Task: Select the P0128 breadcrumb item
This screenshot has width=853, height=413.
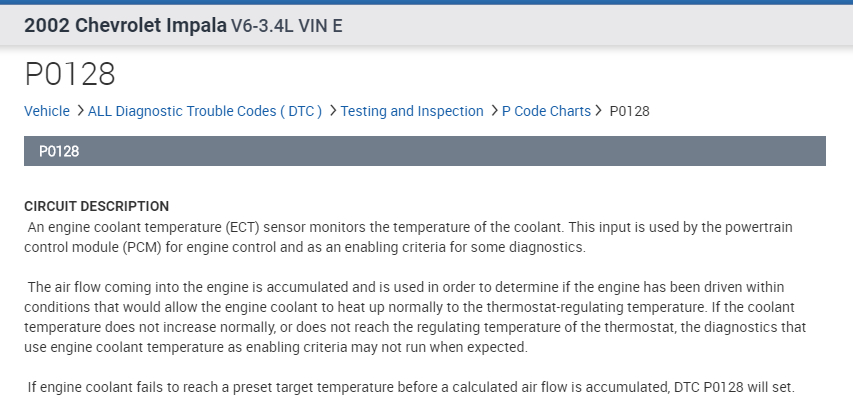Action: (x=630, y=111)
